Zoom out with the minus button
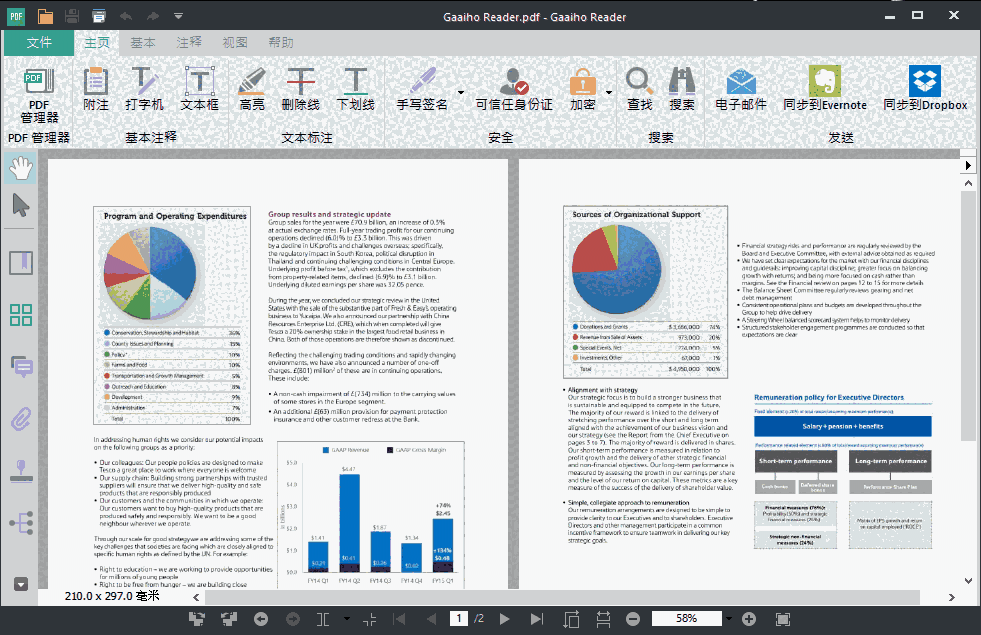The image size is (981, 635). point(633,619)
